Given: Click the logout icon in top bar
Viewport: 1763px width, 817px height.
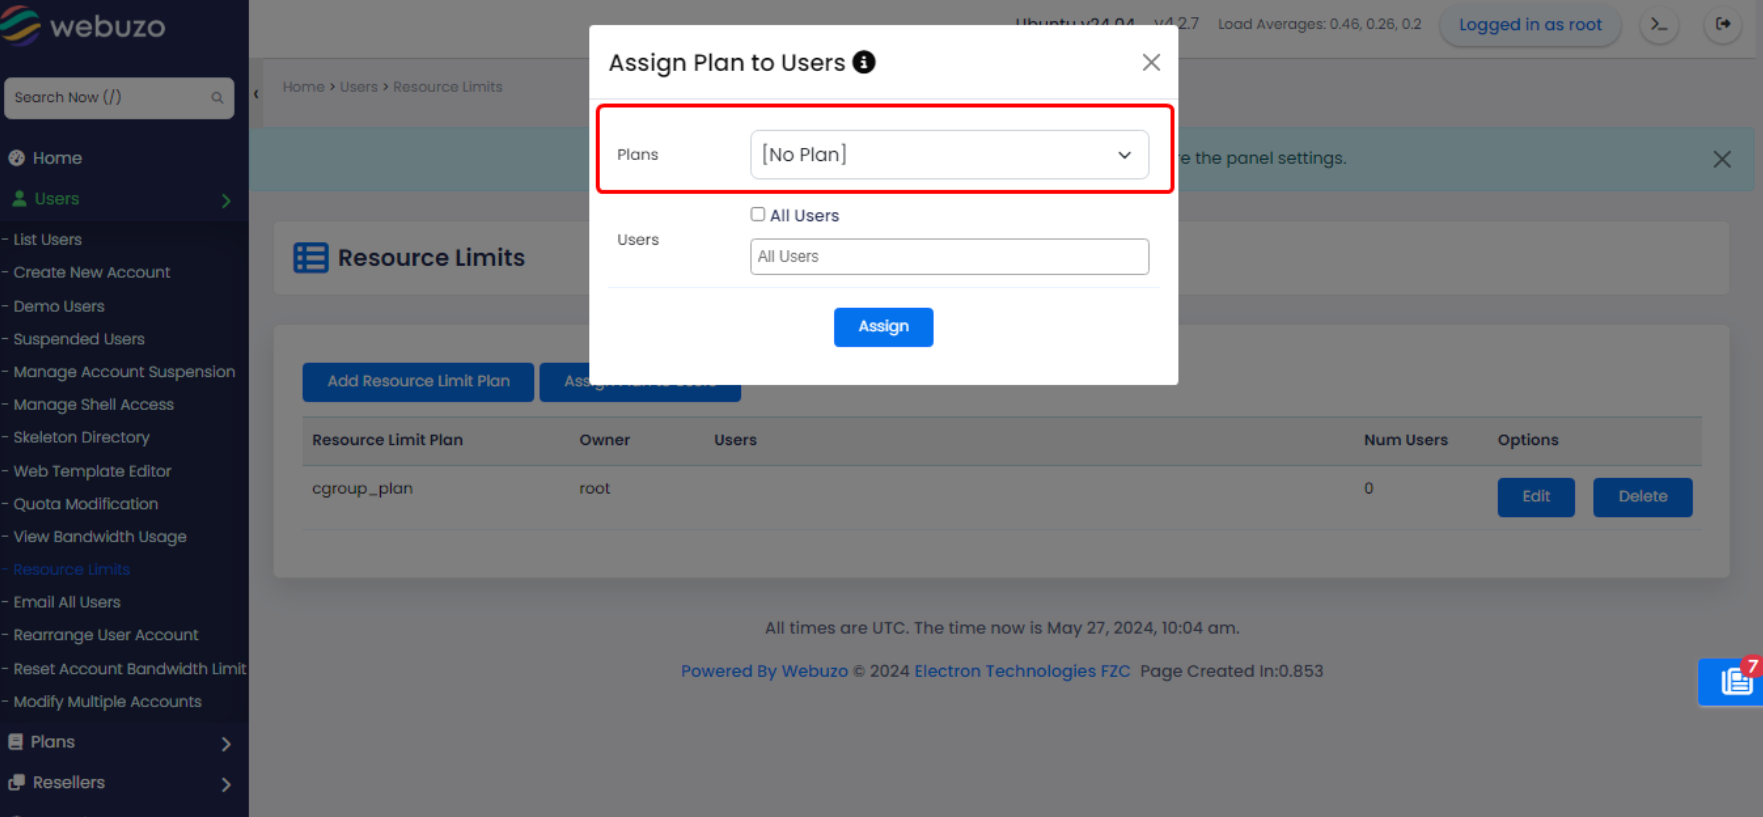Looking at the screenshot, I should click(x=1723, y=25).
